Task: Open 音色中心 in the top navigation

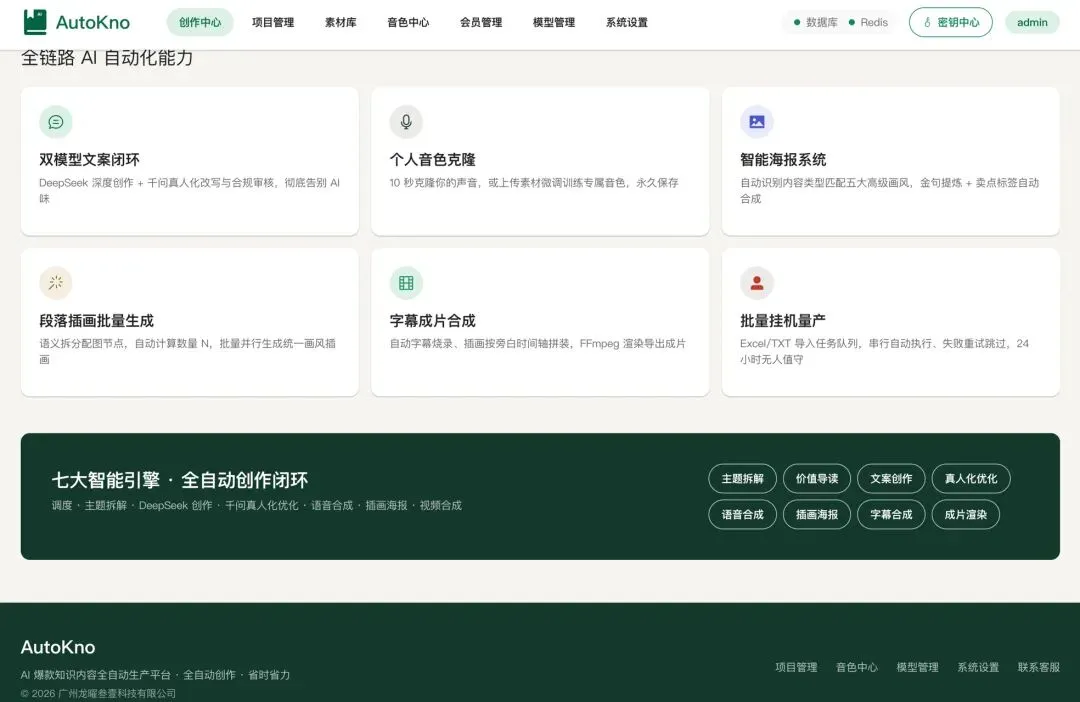Action: tap(408, 22)
